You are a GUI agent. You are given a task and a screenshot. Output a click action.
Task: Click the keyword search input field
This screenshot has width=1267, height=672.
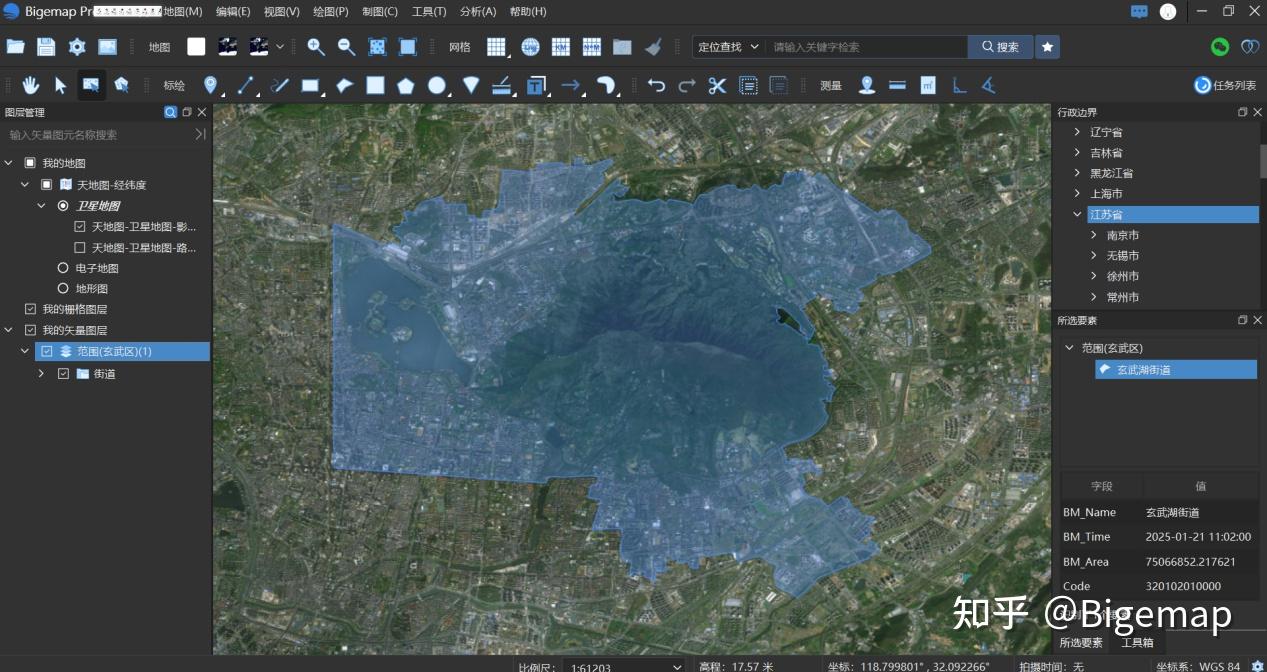click(865, 46)
